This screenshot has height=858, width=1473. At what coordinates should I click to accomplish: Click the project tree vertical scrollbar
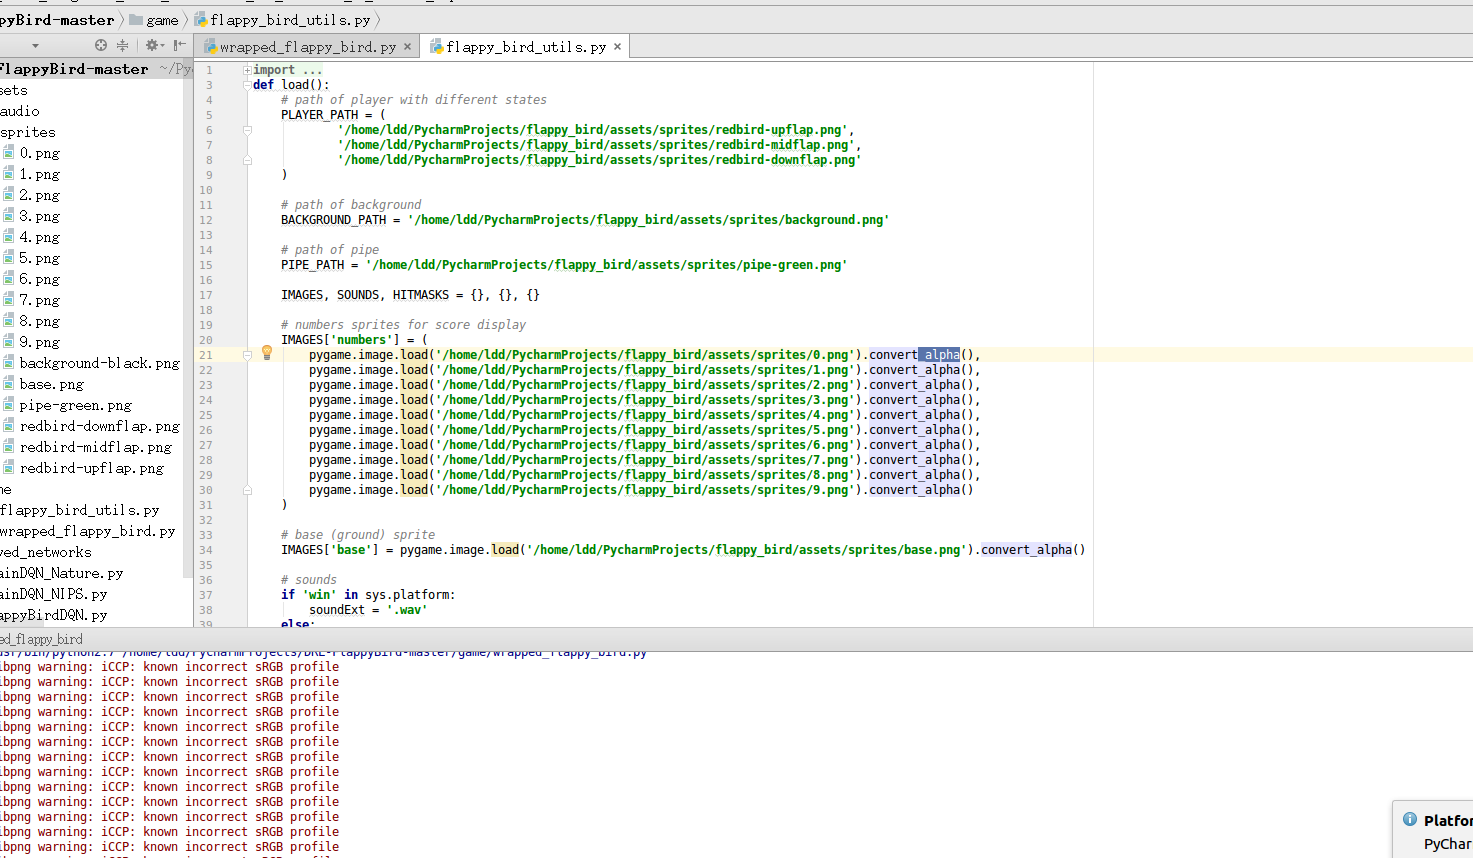tap(187, 320)
